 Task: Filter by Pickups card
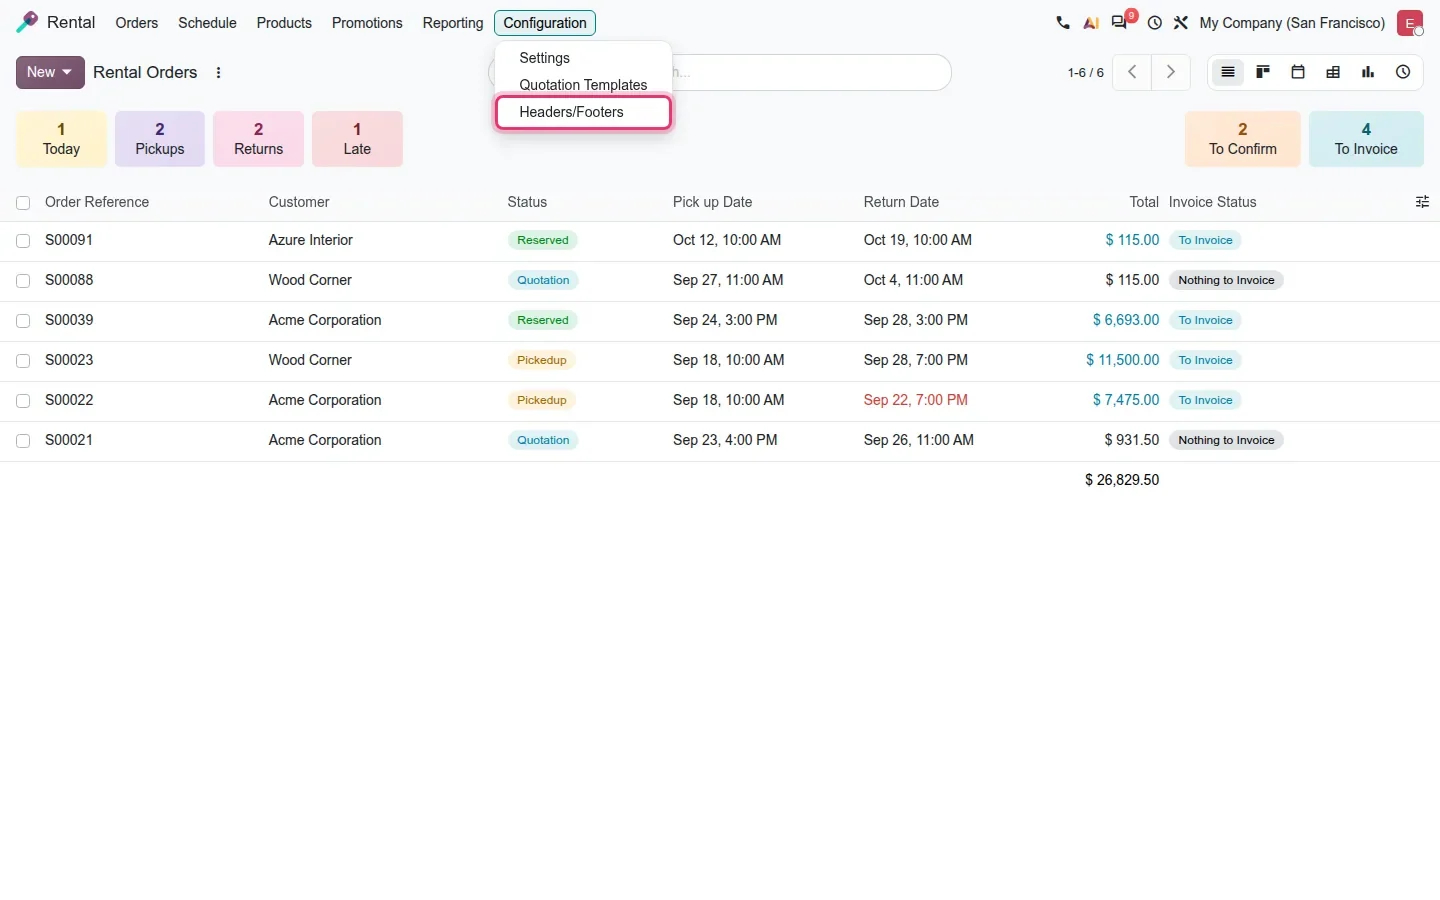pos(160,139)
